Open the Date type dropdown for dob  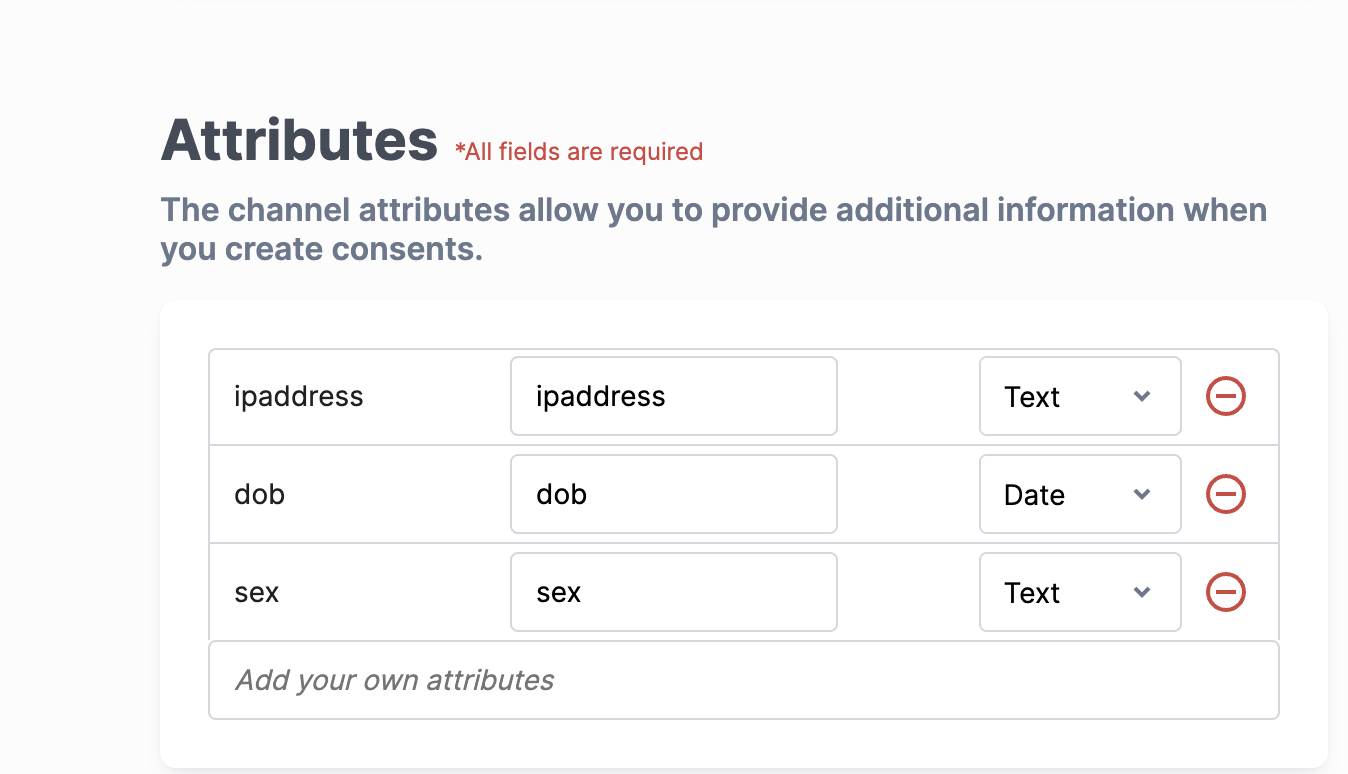[1080, 494]
